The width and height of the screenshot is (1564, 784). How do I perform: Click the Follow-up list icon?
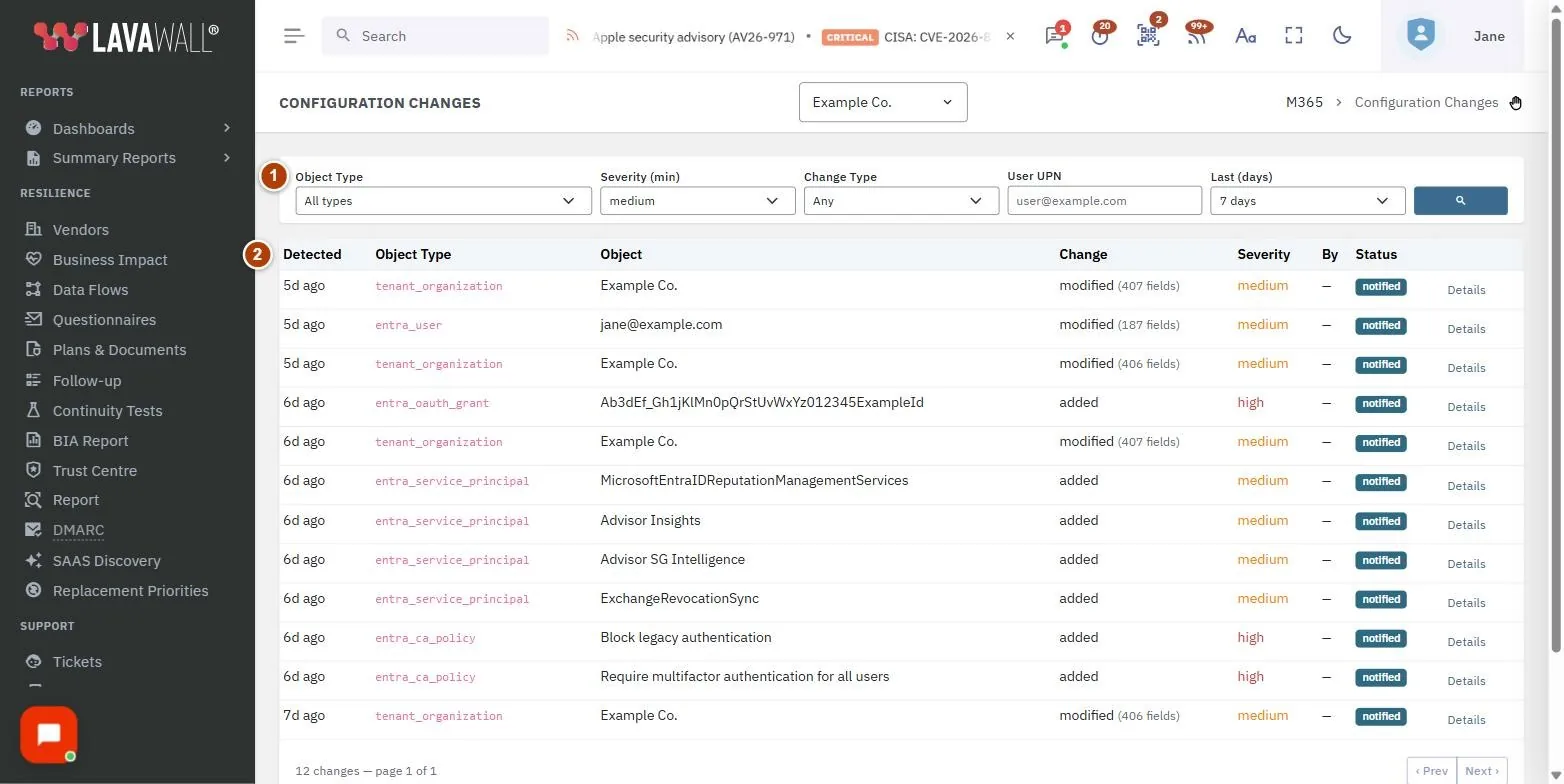click(33, 380)
